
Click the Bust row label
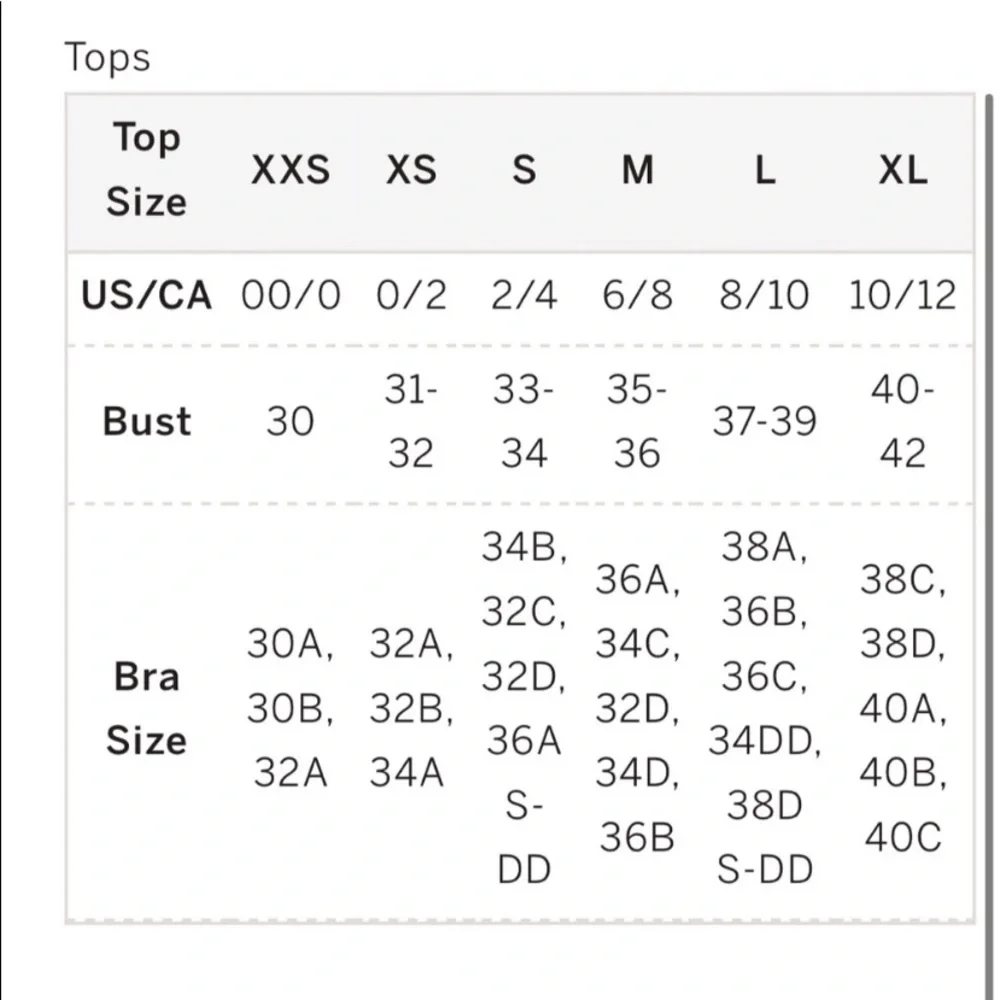coord(146,422)
